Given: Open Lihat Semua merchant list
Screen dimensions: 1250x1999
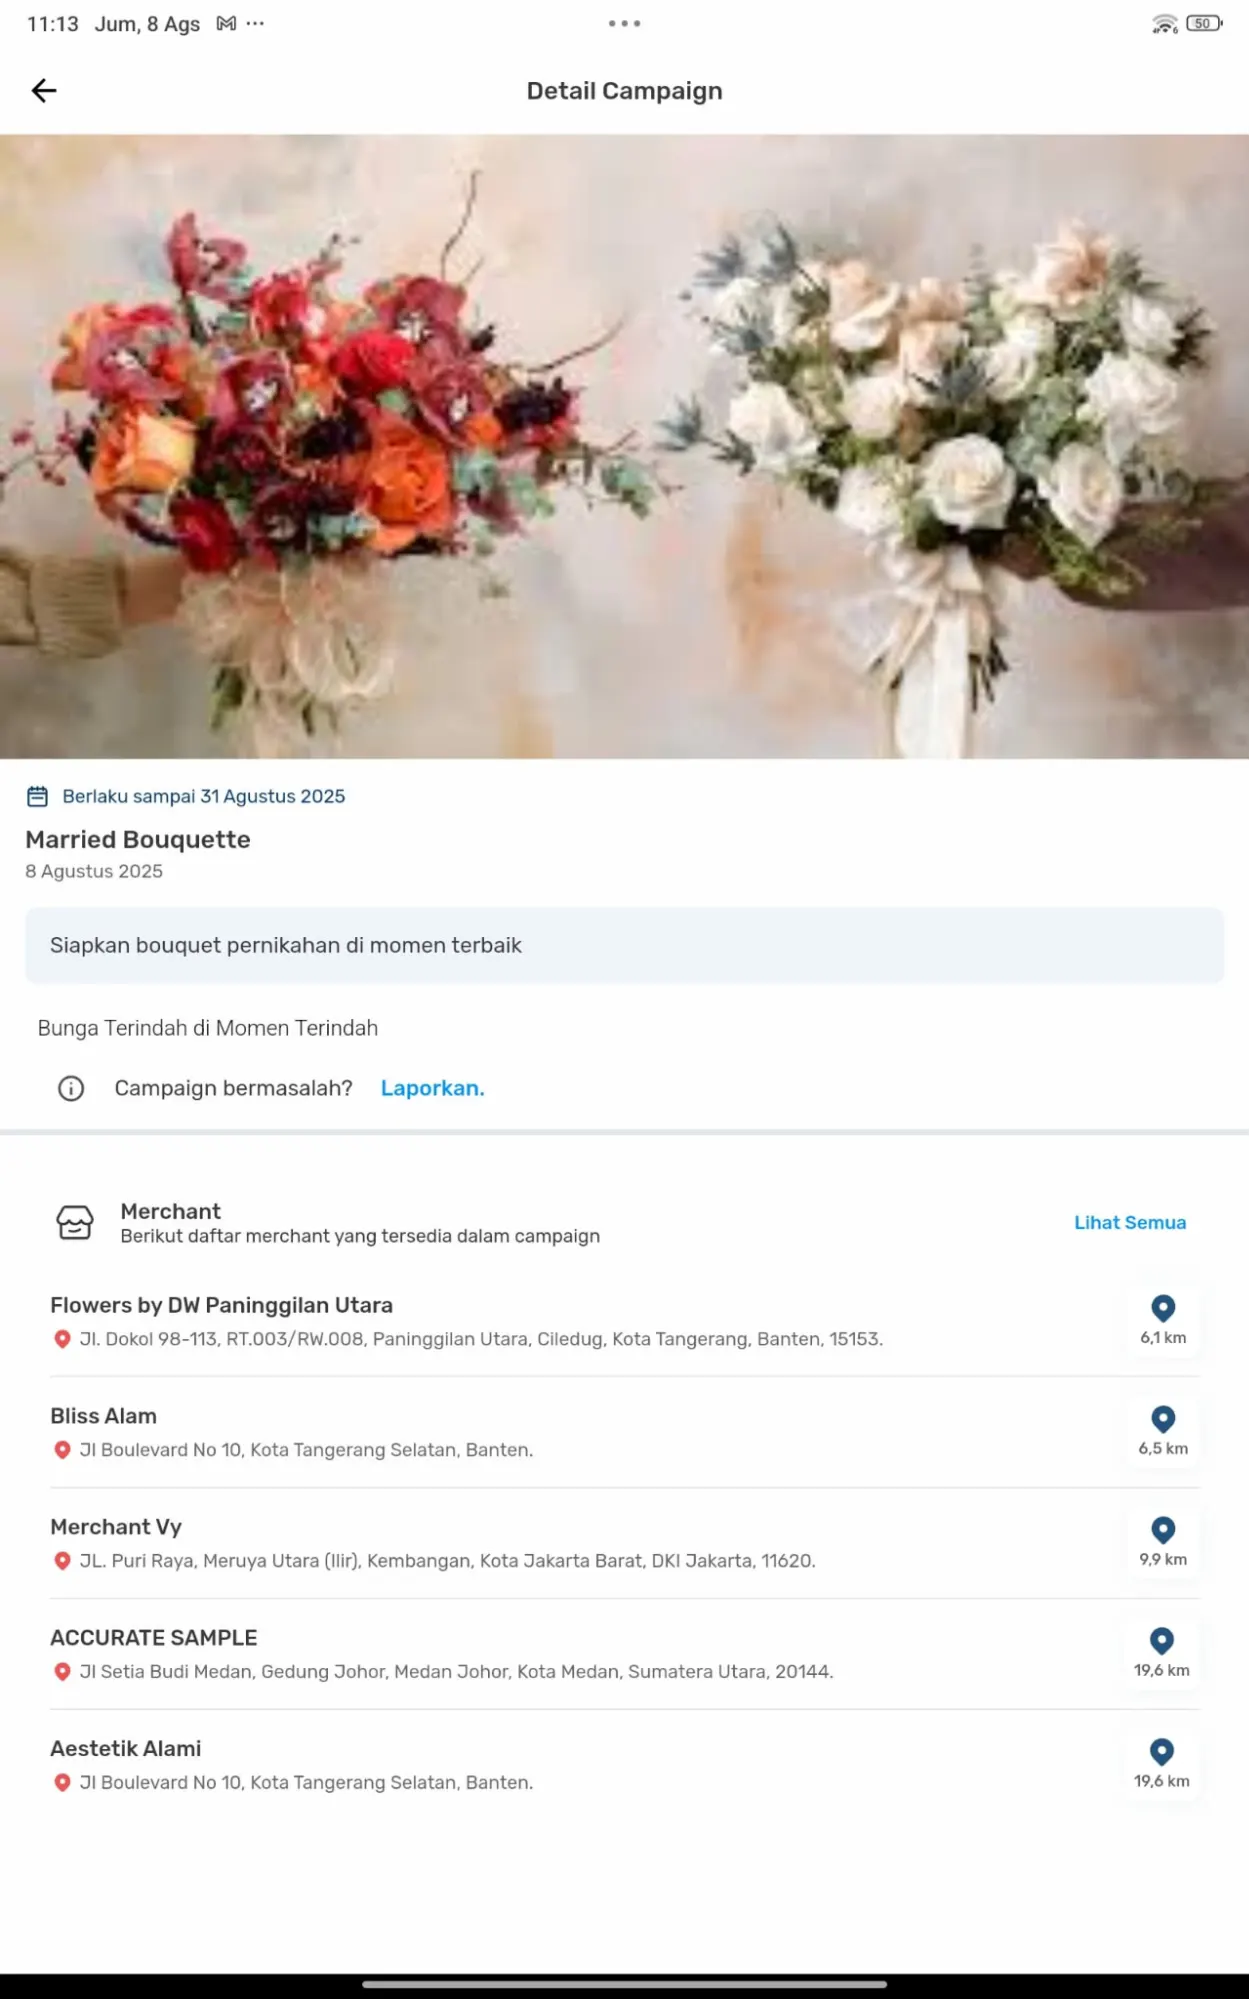Looking at the screenshot, I should pos(1130,1222).
